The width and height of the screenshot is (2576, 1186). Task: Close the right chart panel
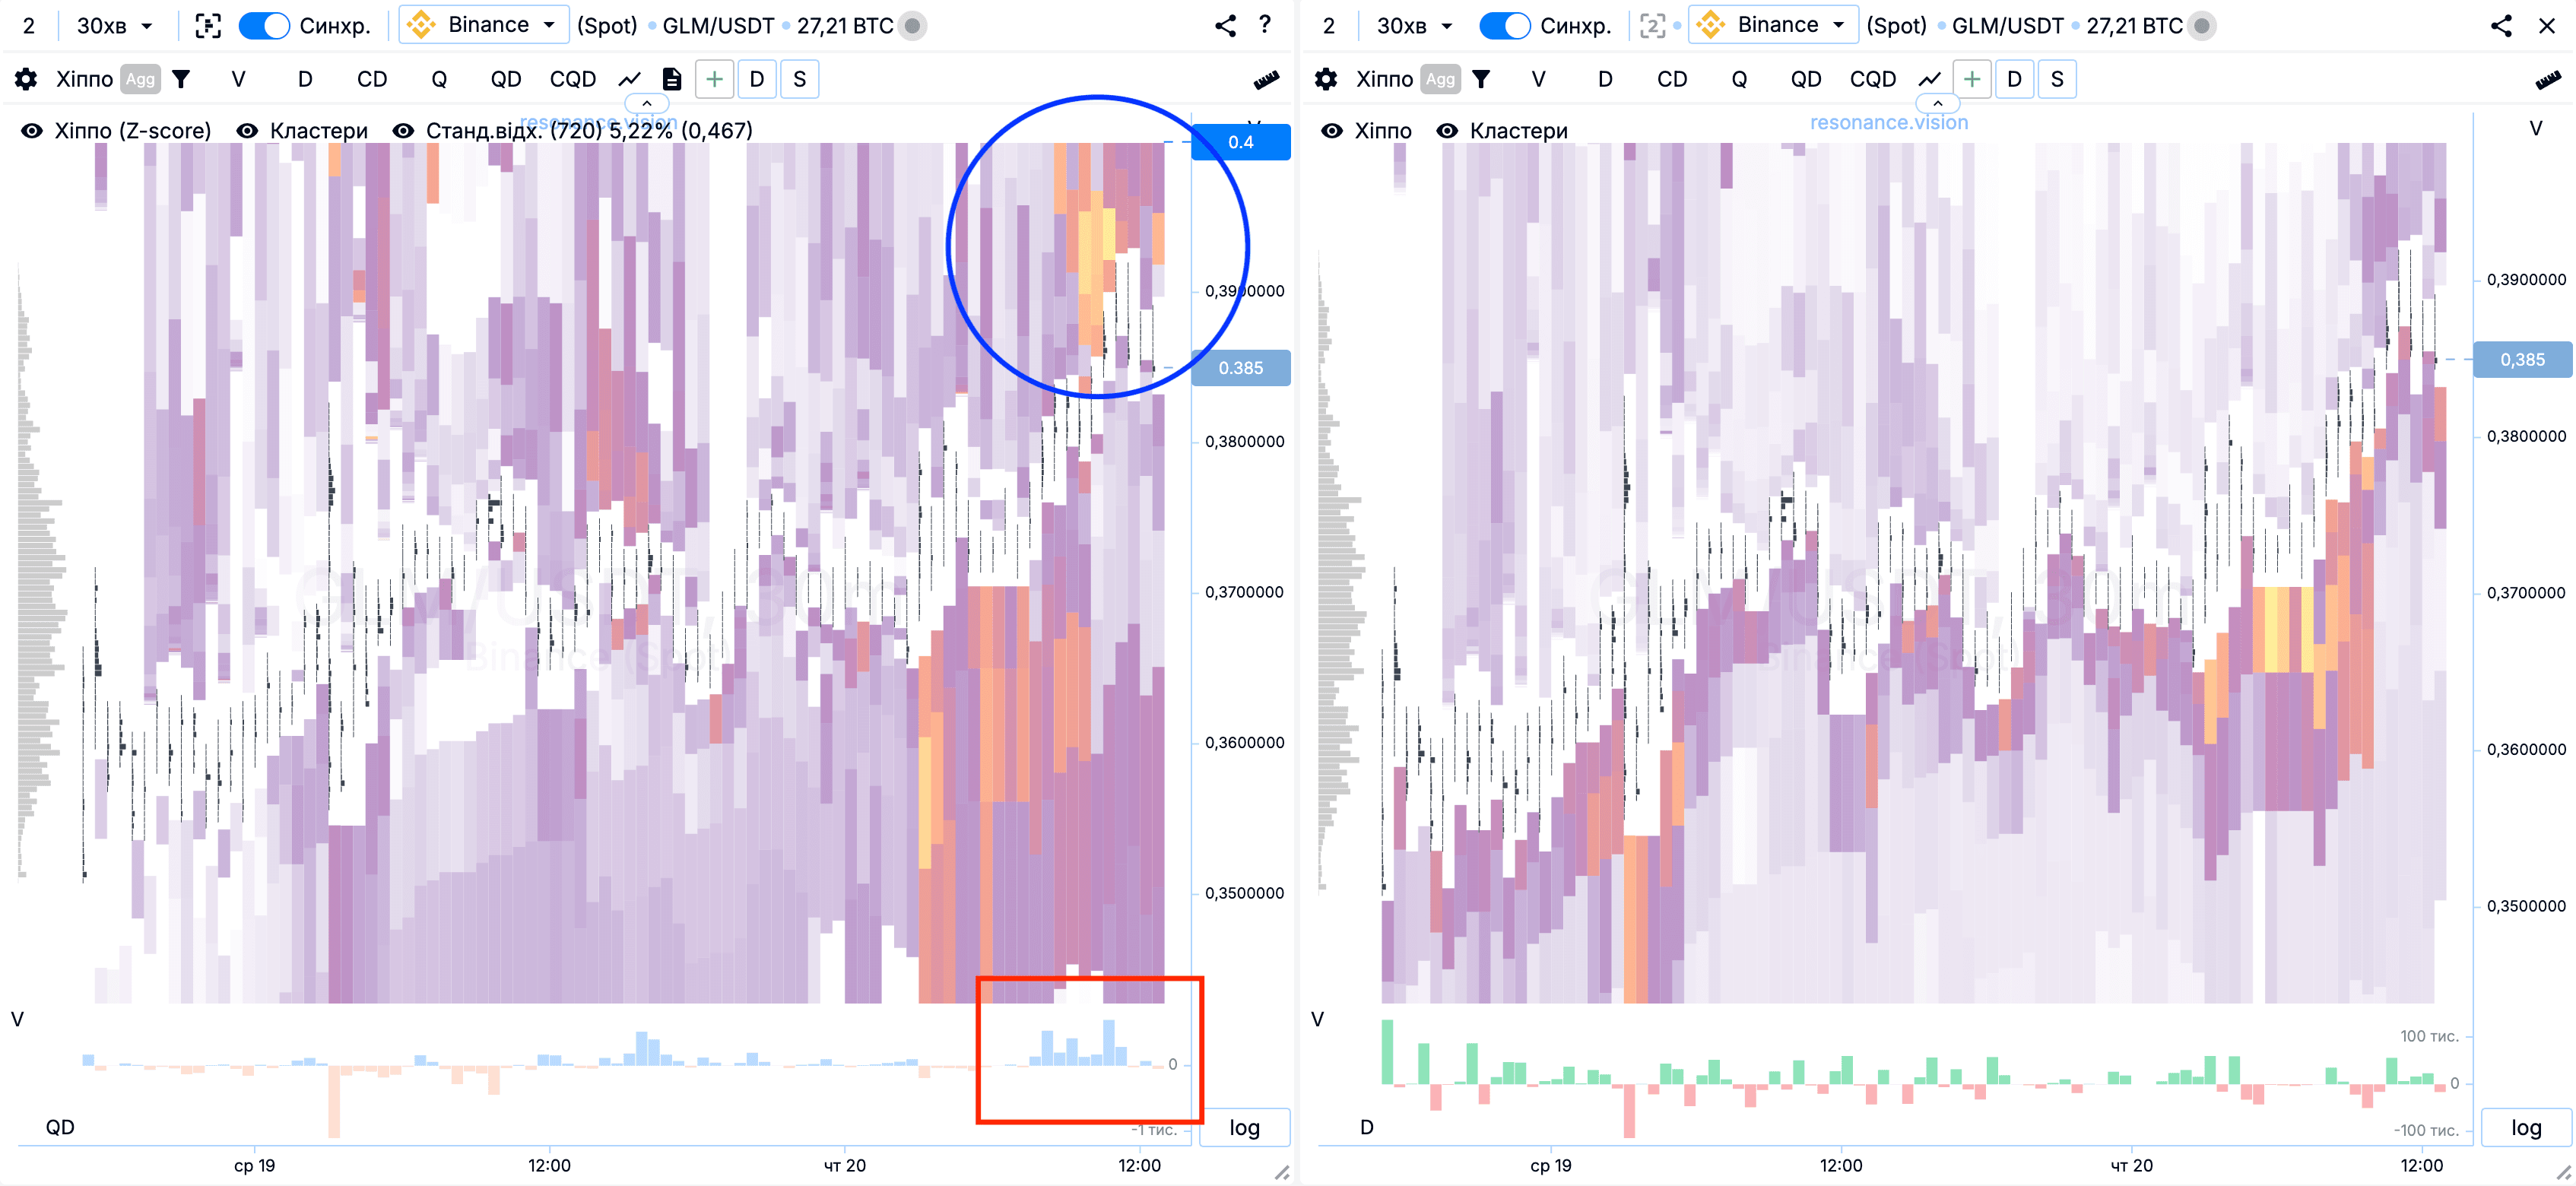point(2547,26)
